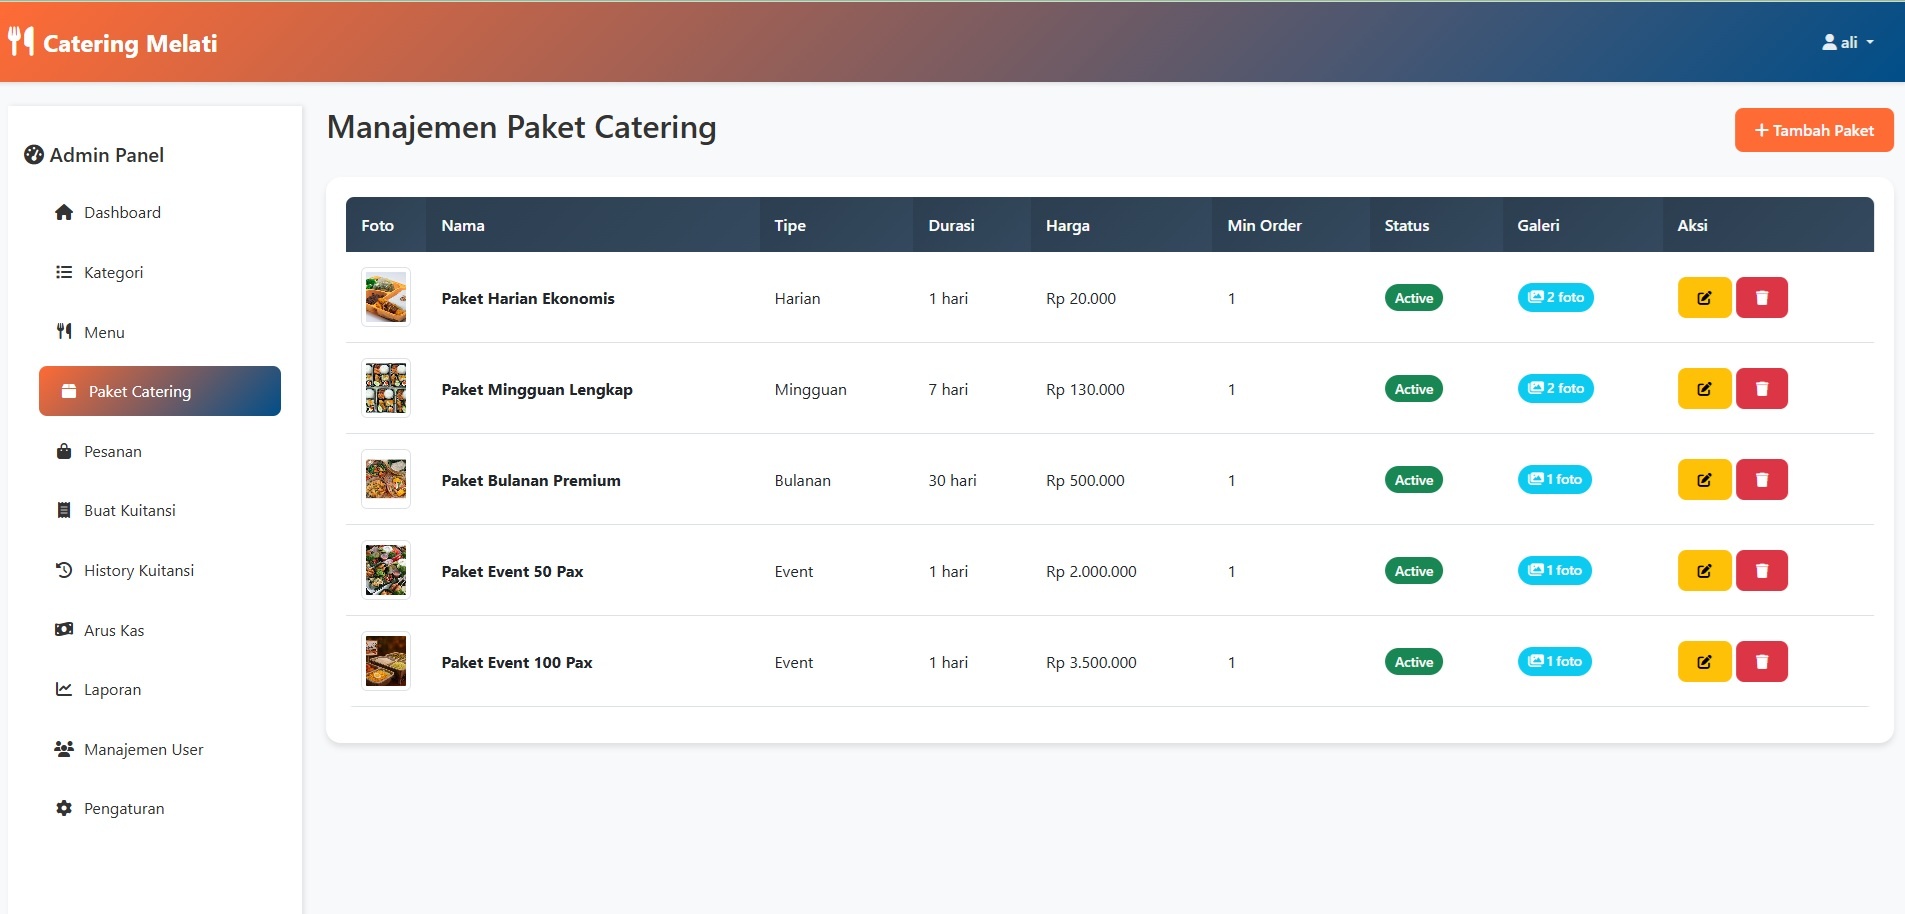View Paket Bulanan Premium 1 foto gallery
1905x914 pixels.
tap(1554, 480)
